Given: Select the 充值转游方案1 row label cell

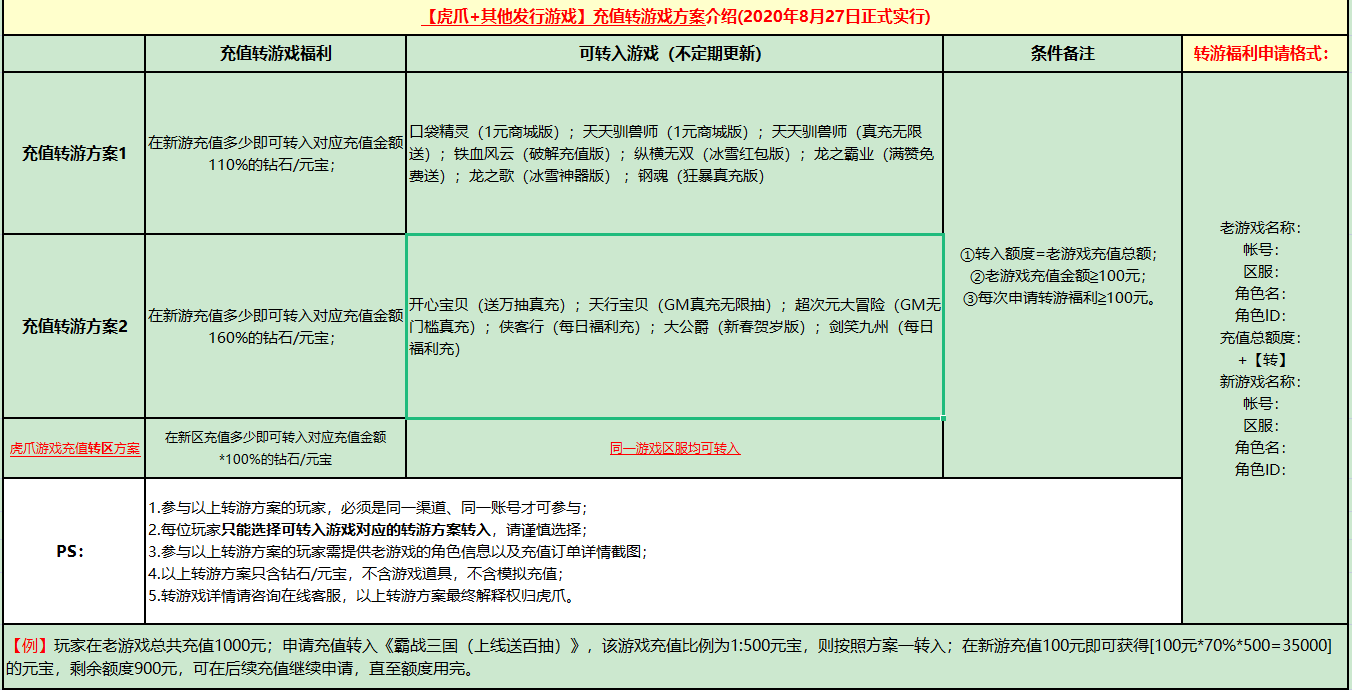Looking at the screenshot, I should tap(74, 154).
